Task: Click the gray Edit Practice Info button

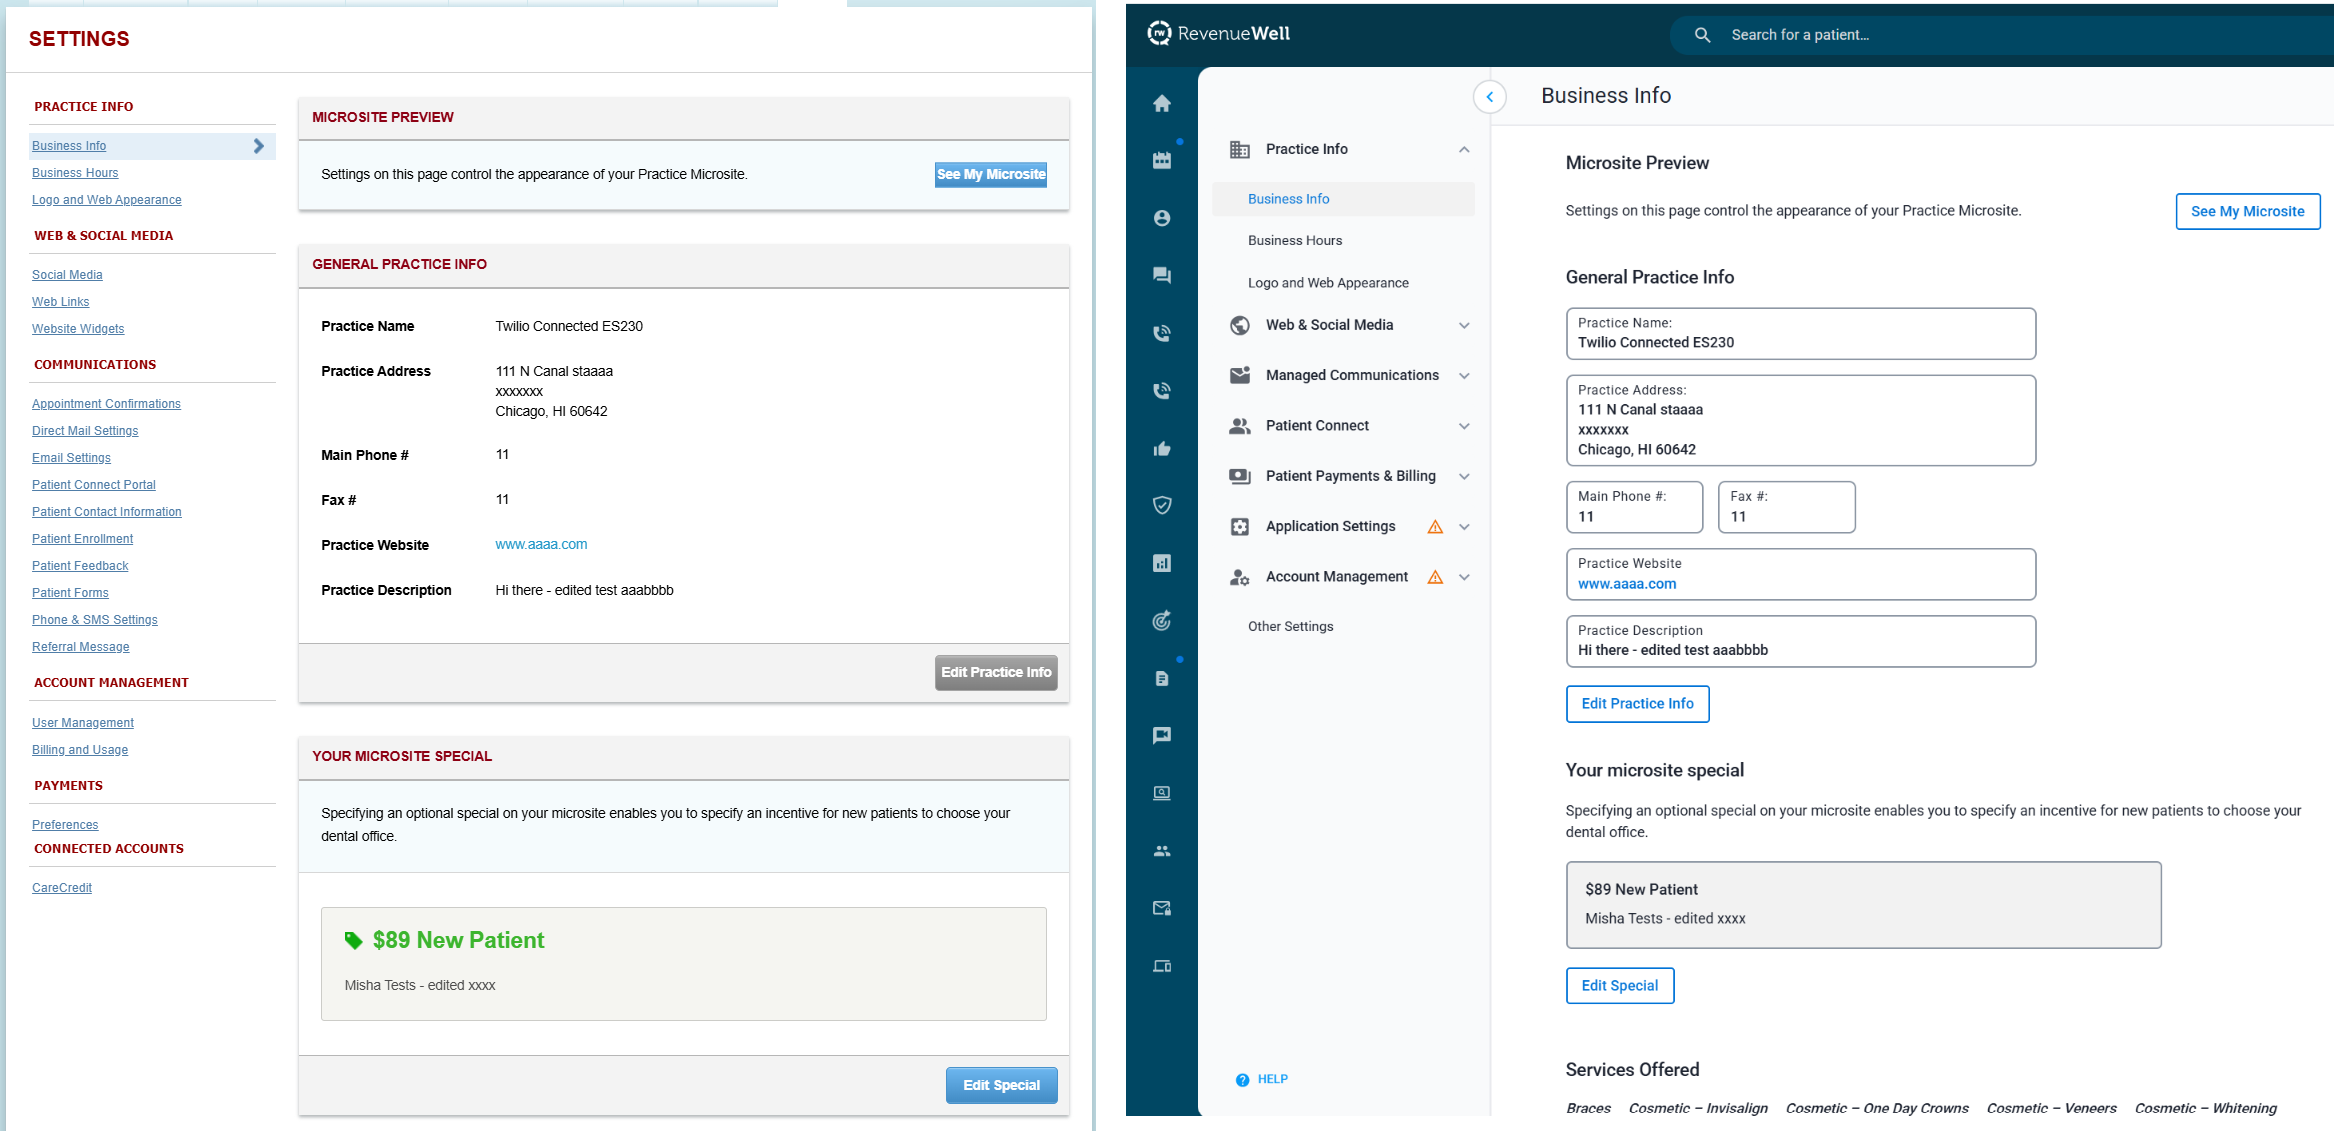Action: [x=995, y=673]
